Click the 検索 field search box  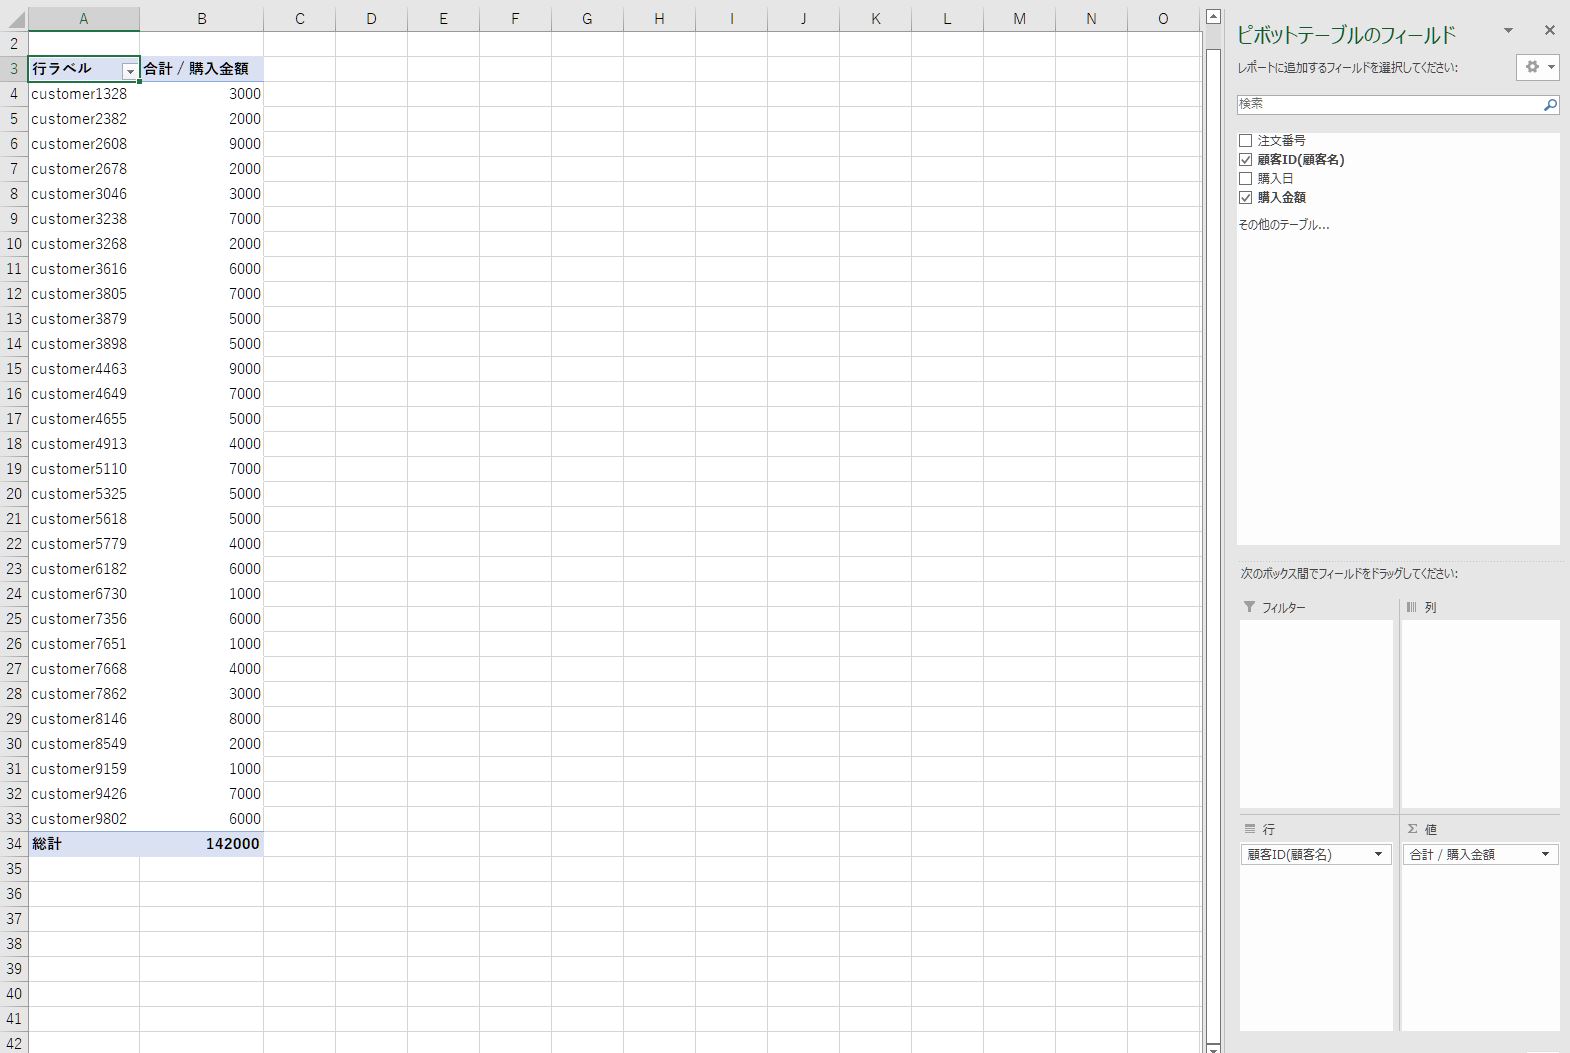click(1388, 104)
